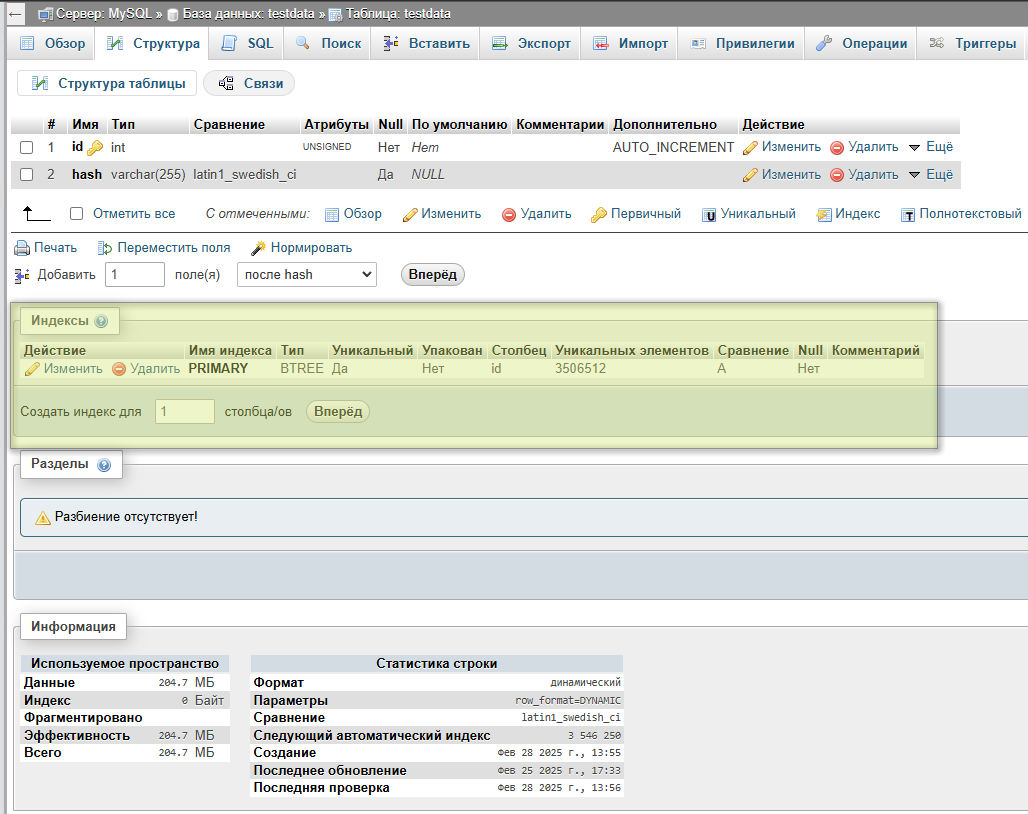Click the wand icon beside Нормировать
This screenshot has width=1028, height=814.
click(x=259, y=248)
